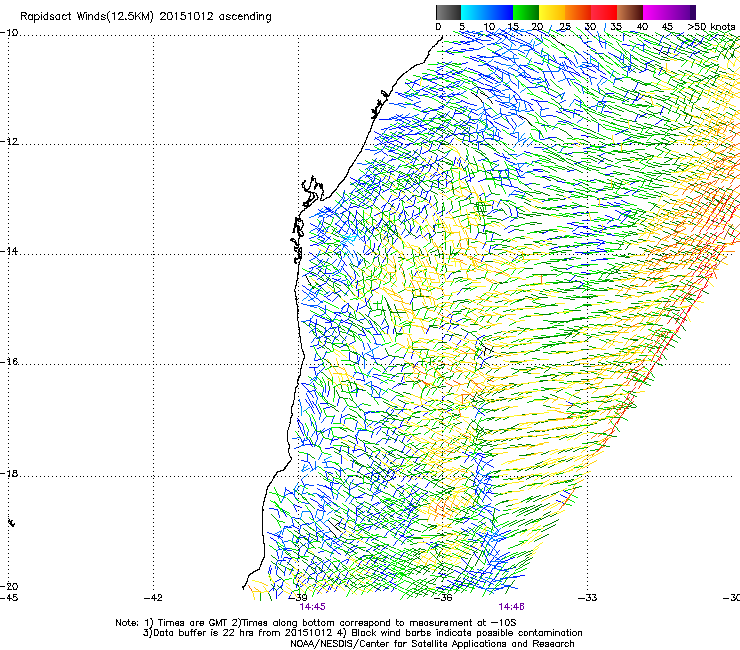Click the gray 0-5 knots color segment
The image size is (740, 650).
click(x=448, y=12)
